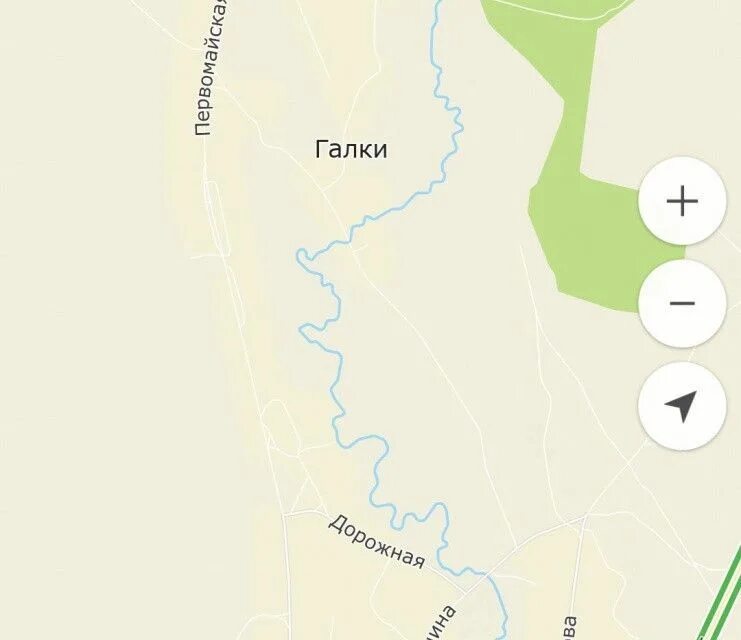The image size is (741, 640).
Task: Tap the tall river loop above Дорожная label
Action: pyautogui.click(x=439, y=515)
